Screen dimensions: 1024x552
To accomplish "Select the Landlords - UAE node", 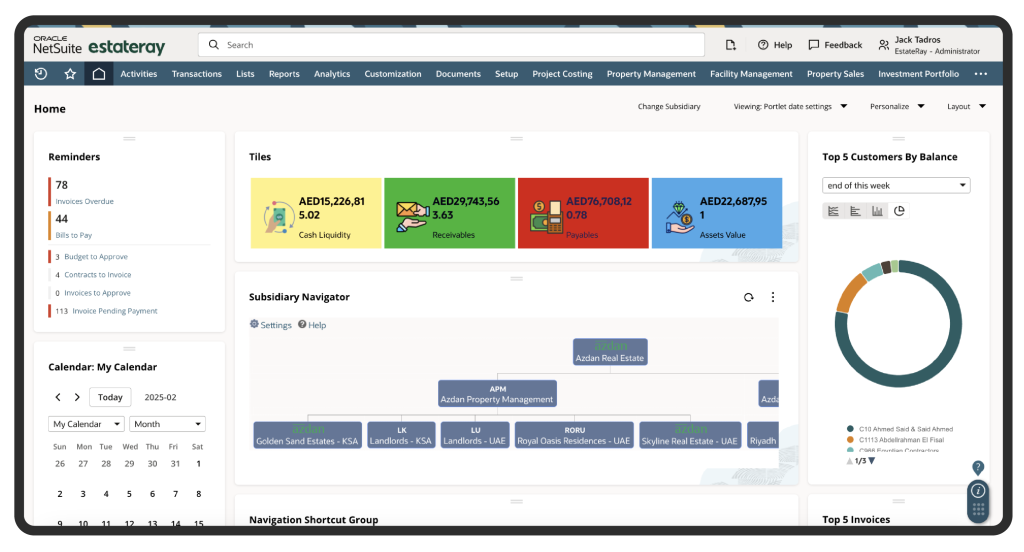I will click(x=475, y=435).
